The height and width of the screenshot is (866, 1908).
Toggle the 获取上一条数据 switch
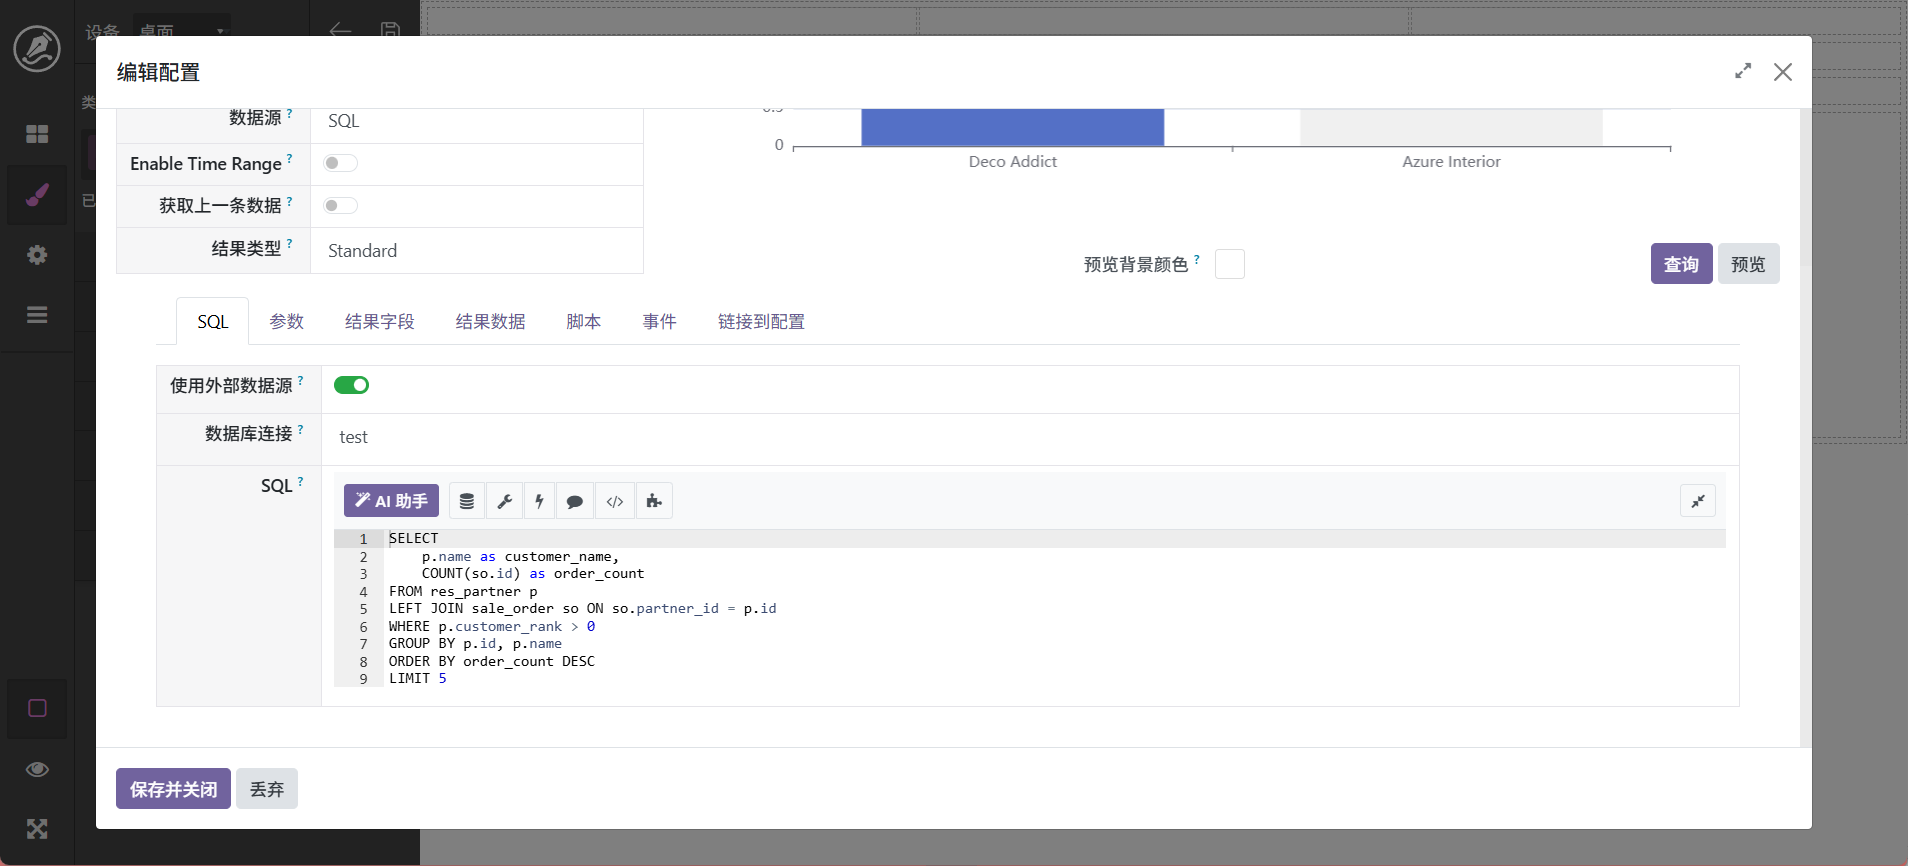340,205
